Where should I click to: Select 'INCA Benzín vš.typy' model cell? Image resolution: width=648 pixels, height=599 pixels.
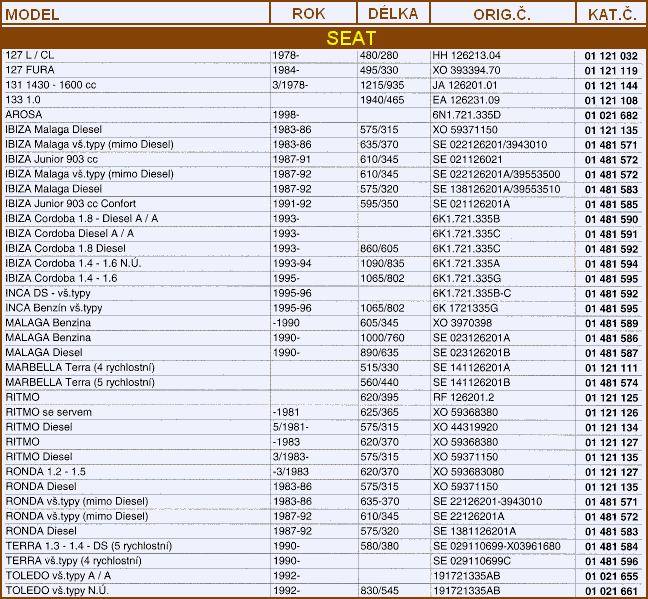pyautogui.click(x=53, y=308)
